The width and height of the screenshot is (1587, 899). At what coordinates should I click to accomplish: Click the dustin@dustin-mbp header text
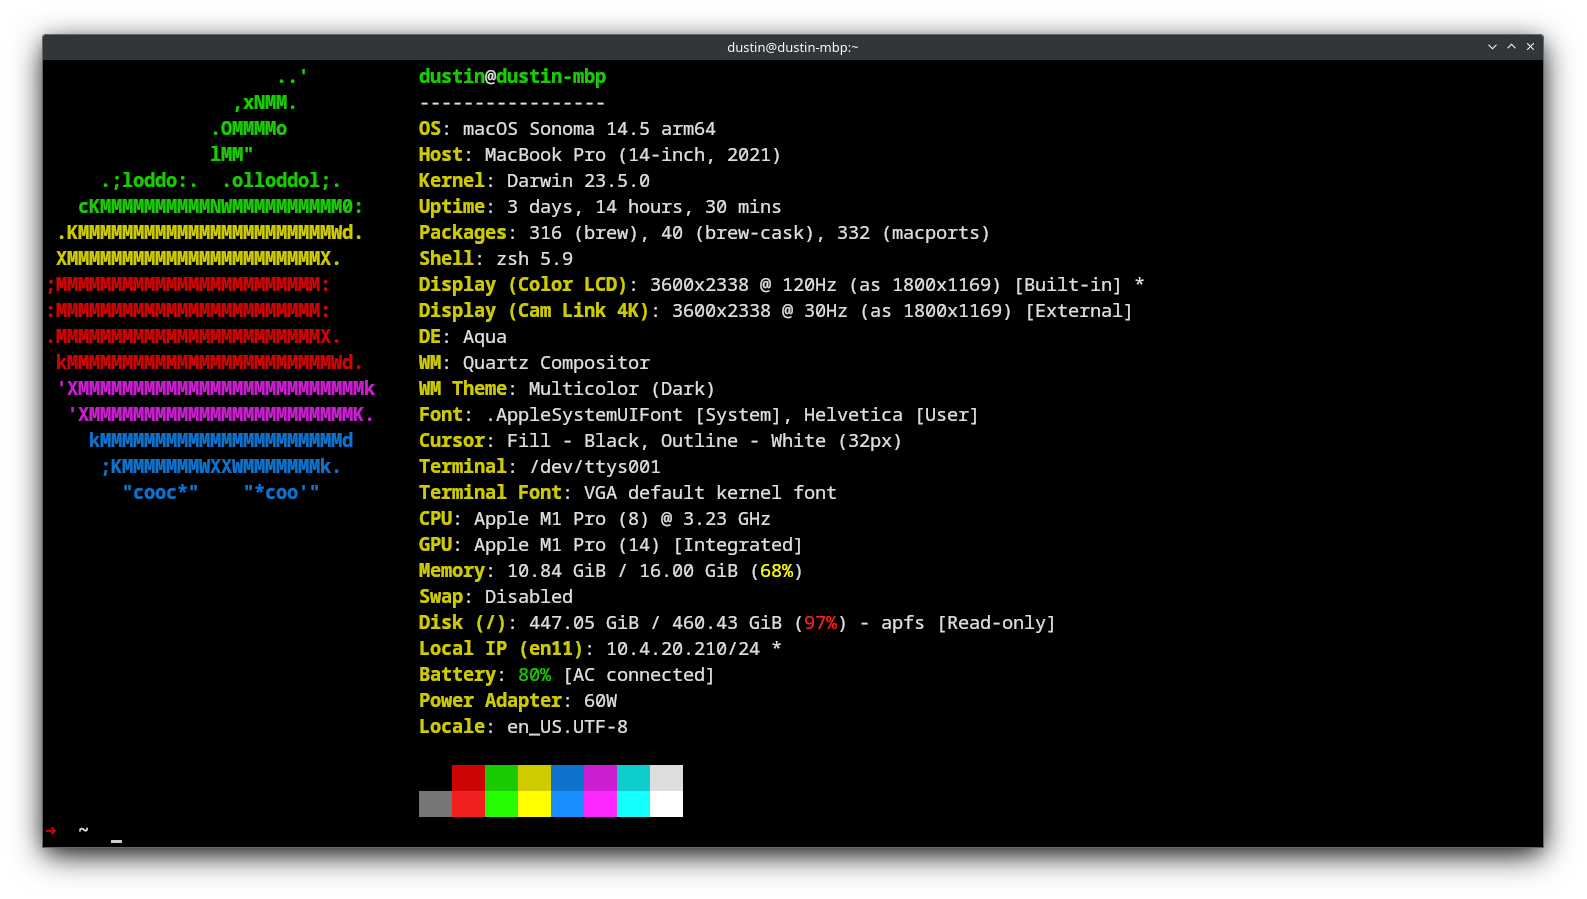coord(512,77)
